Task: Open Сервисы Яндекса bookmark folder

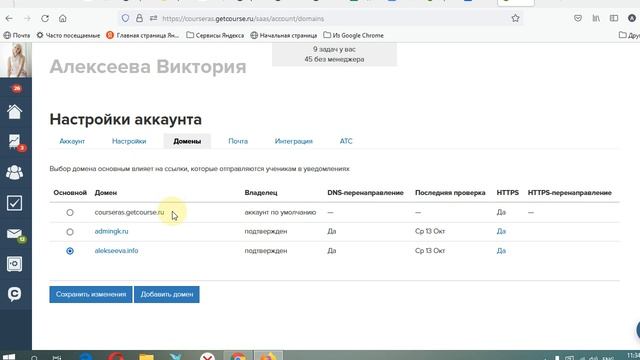Action: click(215, 36)
